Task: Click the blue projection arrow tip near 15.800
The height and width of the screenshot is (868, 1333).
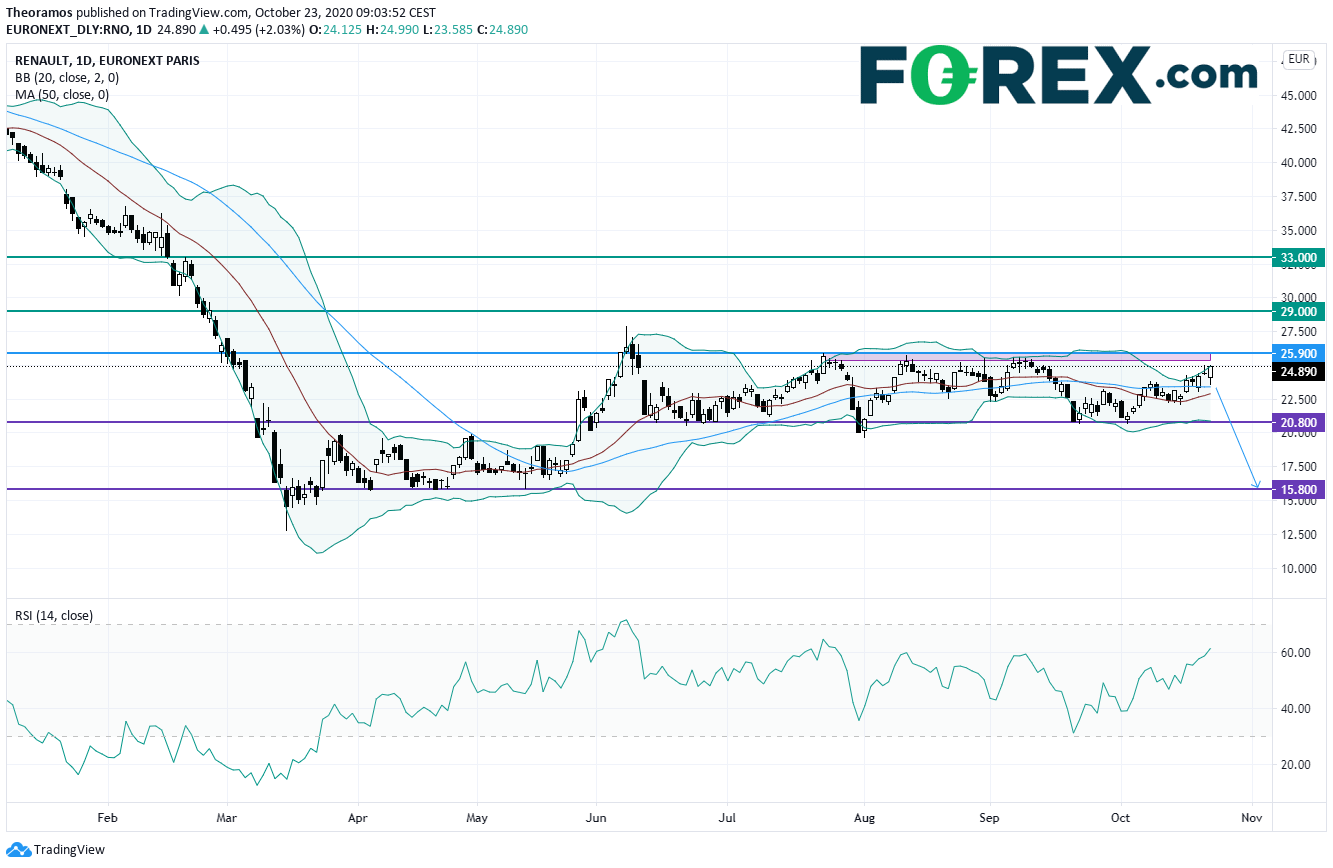Action: tap(1256, 487)
